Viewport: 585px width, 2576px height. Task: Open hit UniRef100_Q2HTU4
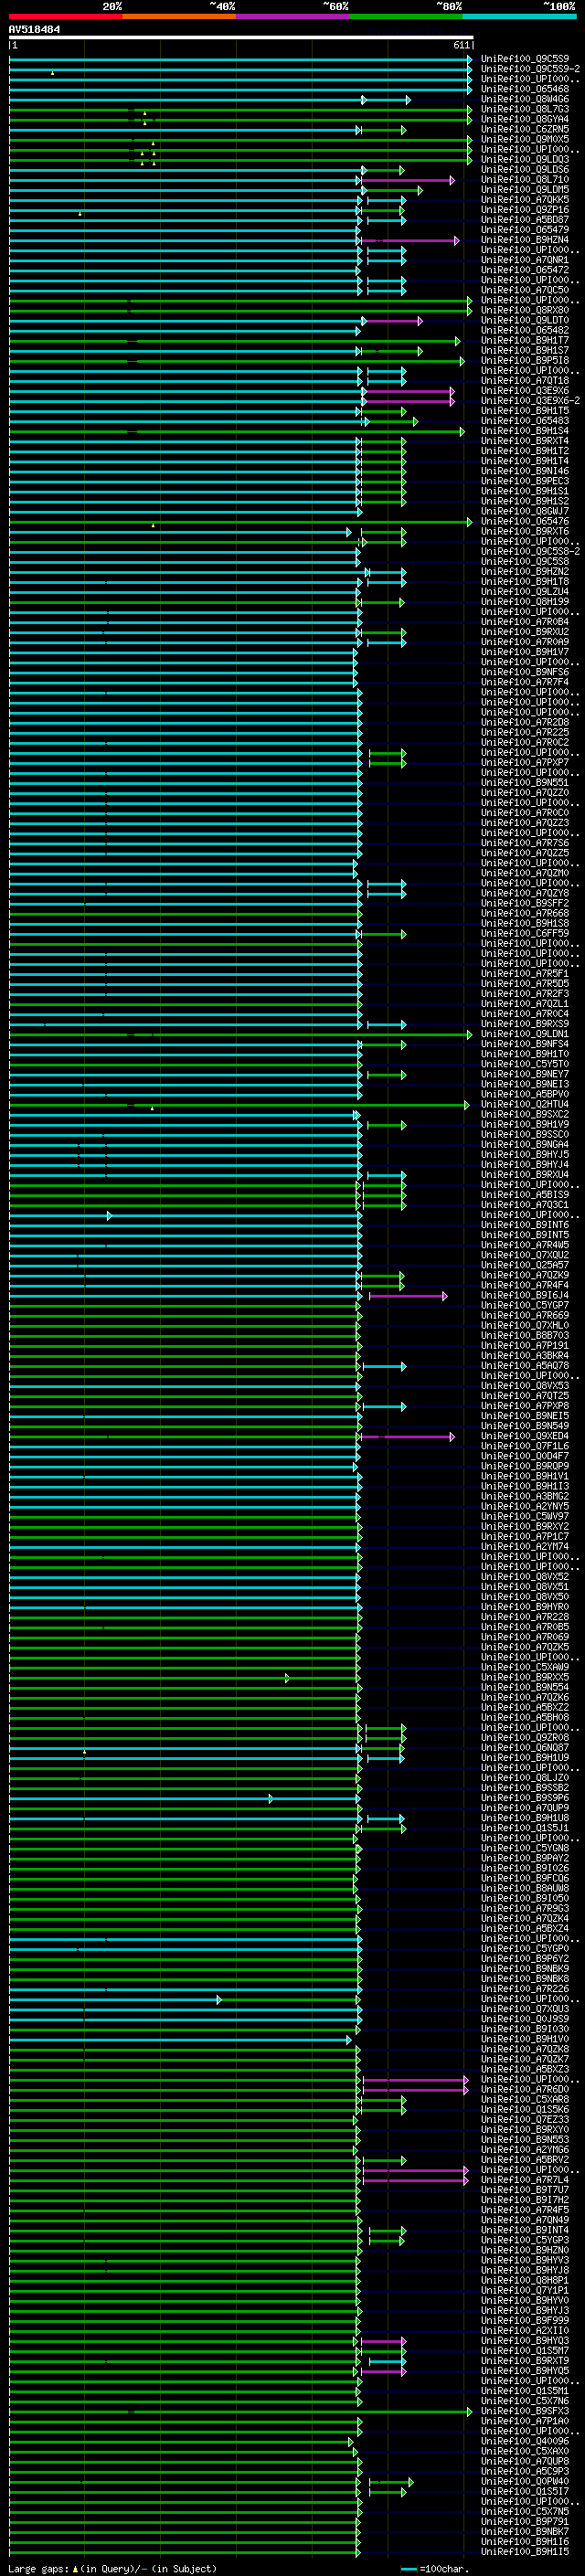coord(525,1104)
